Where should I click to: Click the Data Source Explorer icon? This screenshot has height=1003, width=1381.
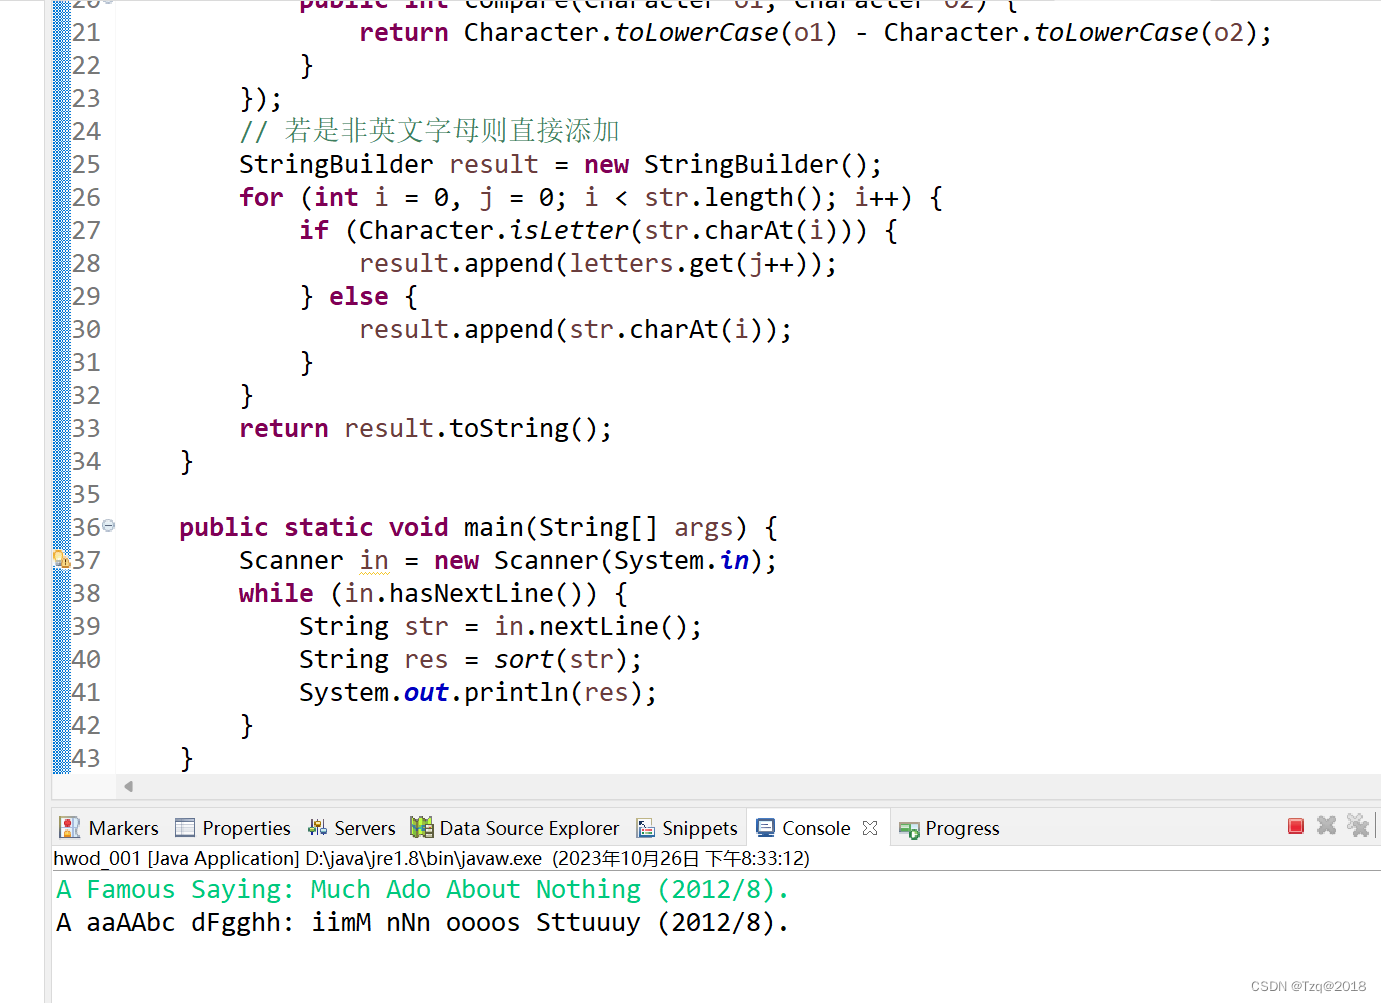click(422, 827)
